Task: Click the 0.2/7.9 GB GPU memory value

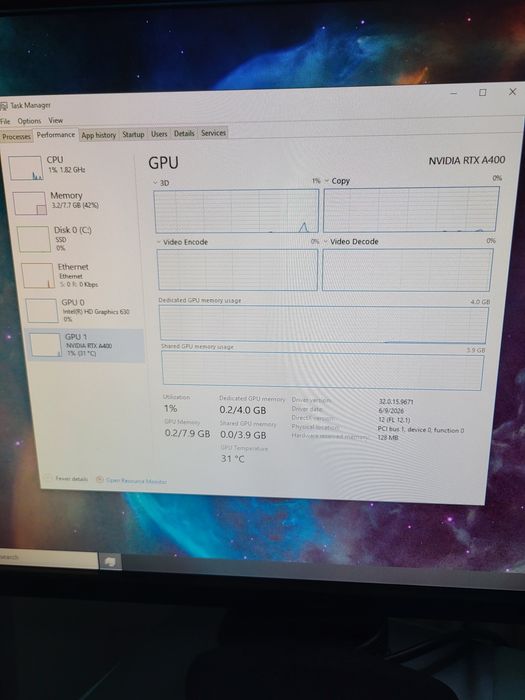Action: pos(187,433)
